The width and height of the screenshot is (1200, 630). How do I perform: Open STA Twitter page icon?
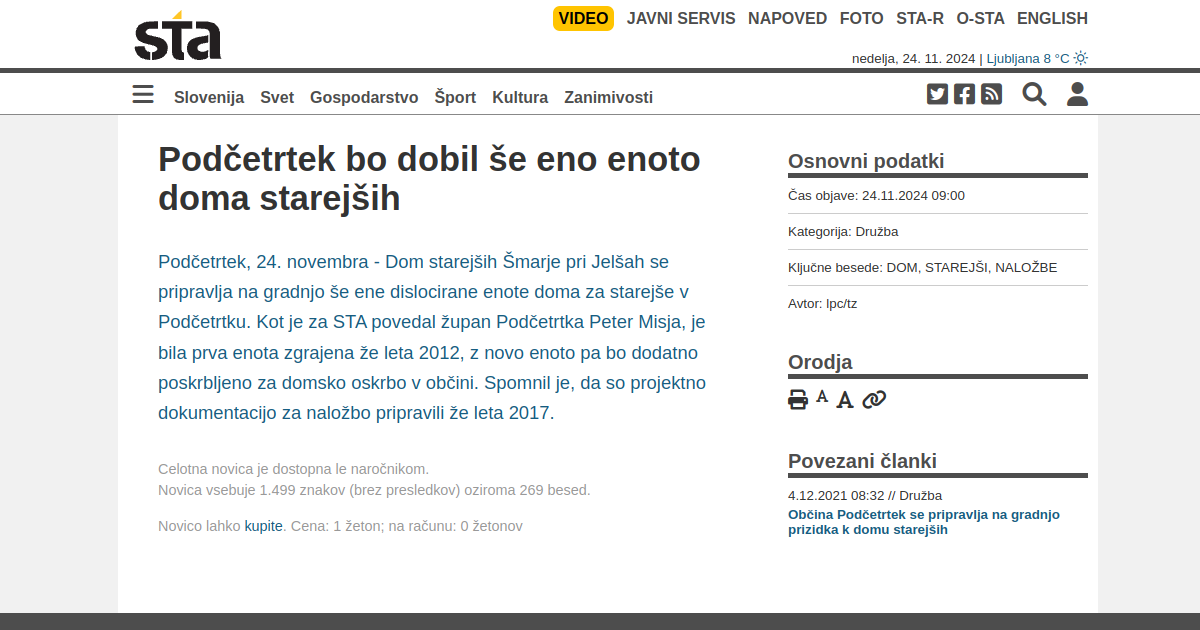click(937, 94)
